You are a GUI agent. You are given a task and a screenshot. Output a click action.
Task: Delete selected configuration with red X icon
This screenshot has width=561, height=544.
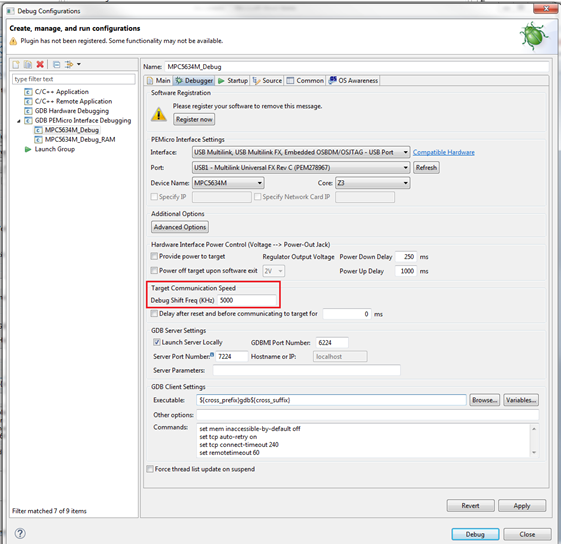point(40,64)
